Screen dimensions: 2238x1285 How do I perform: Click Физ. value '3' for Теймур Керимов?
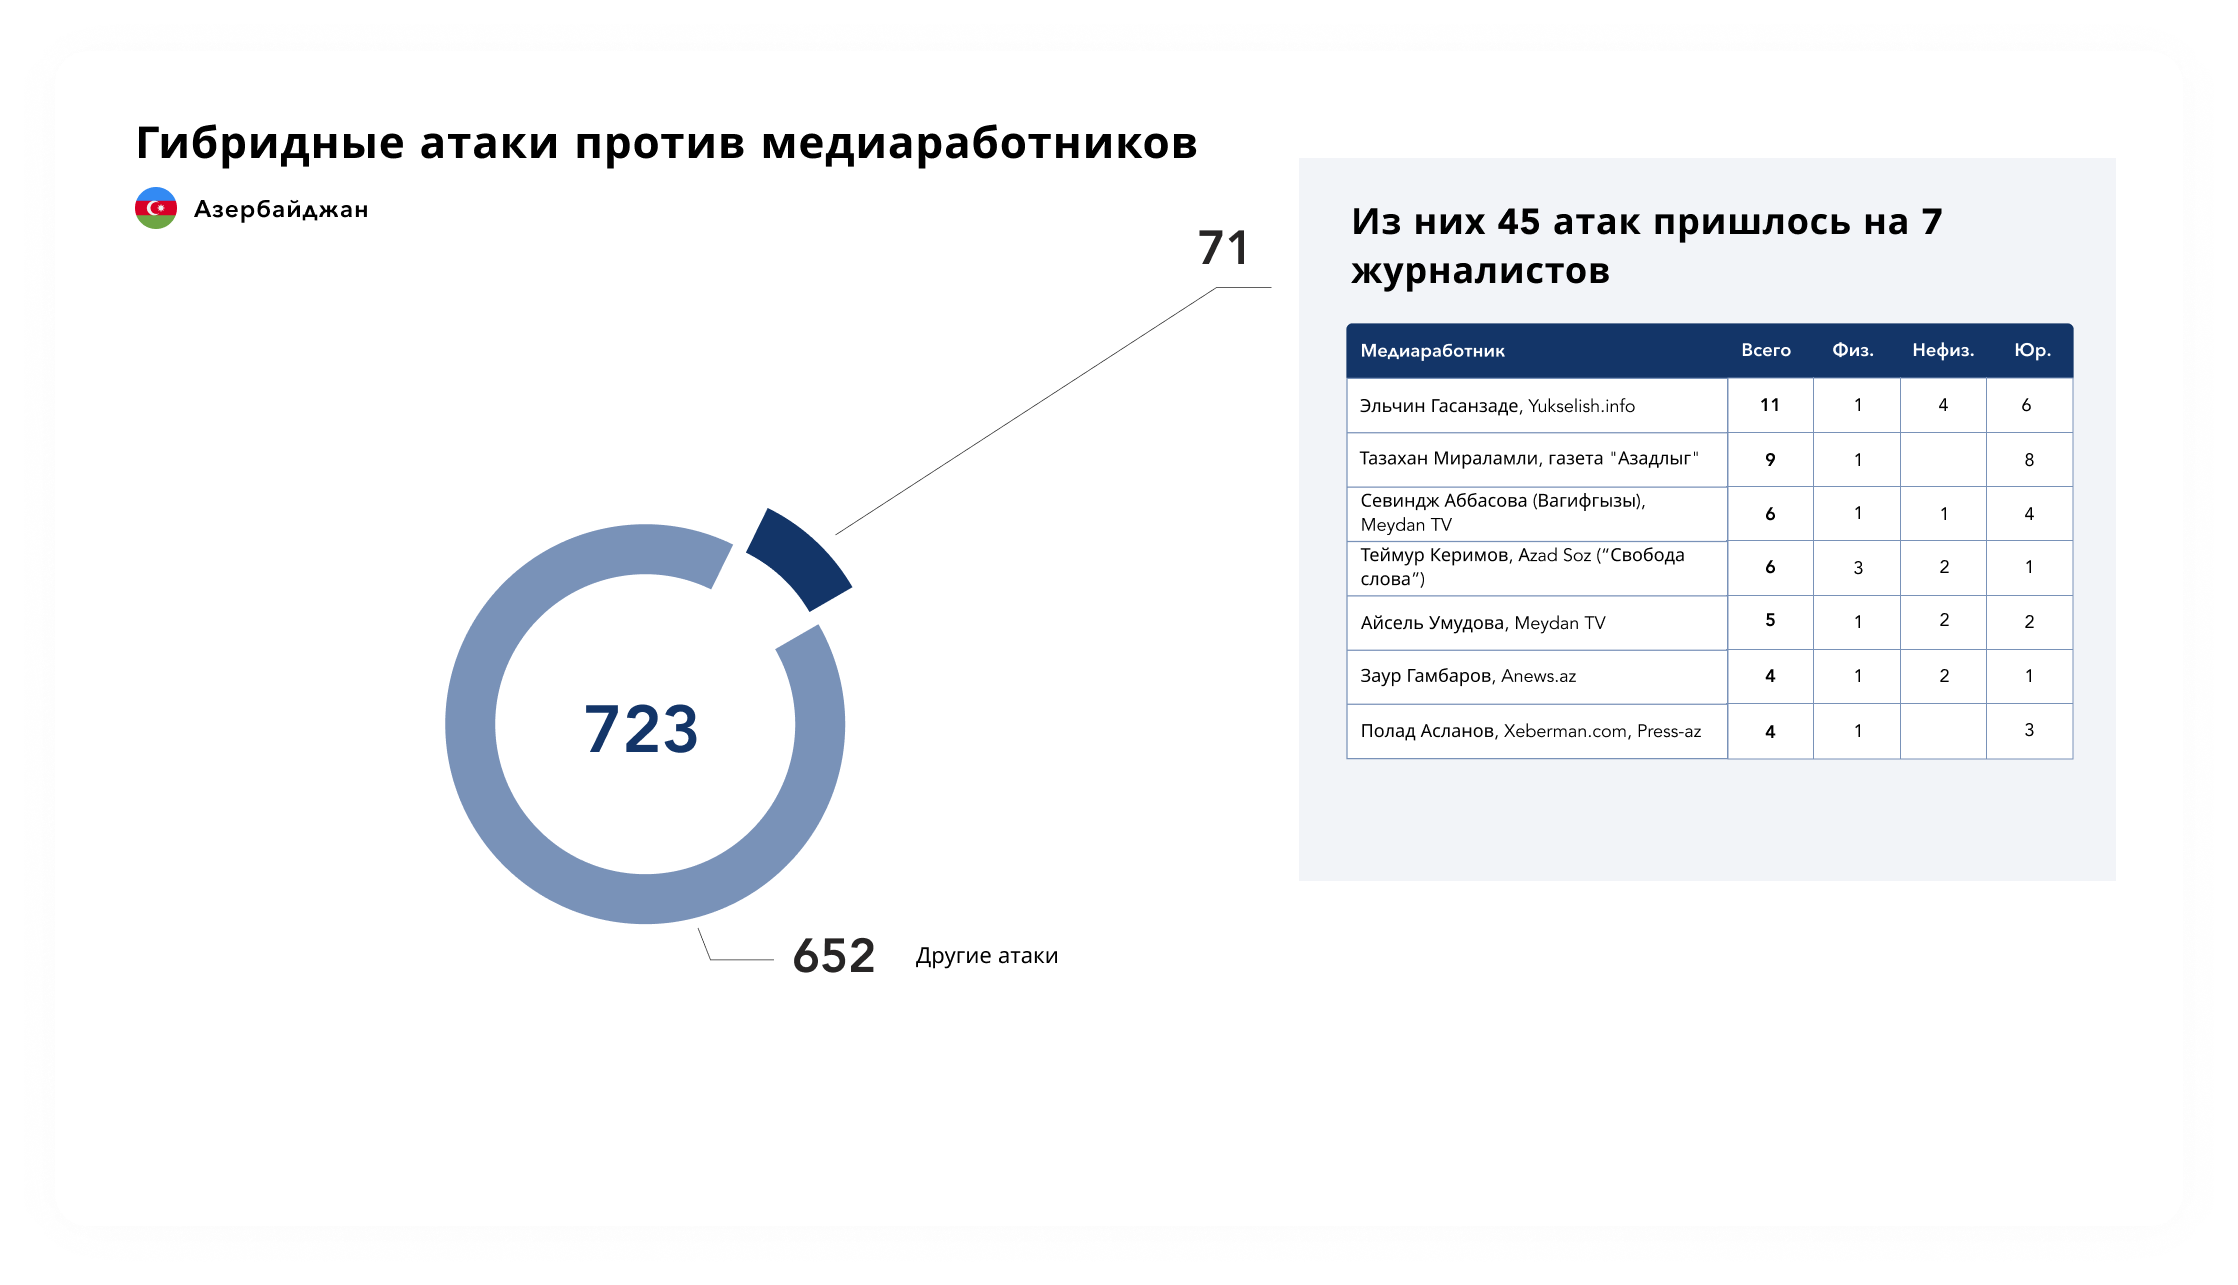(x=1858, y=568)
